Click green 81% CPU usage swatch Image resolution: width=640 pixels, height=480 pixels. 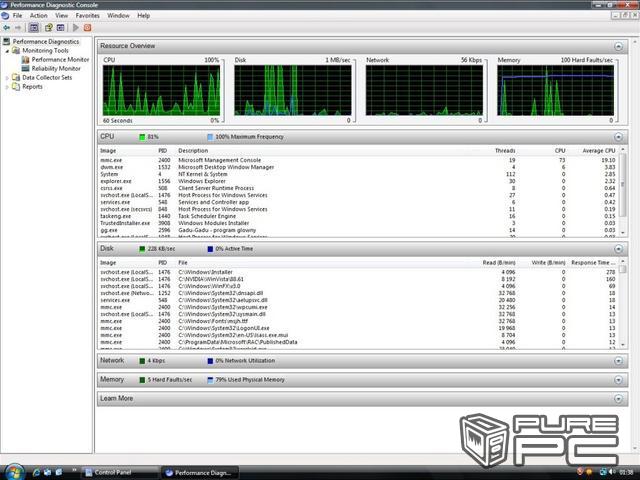tap(142, 137)
